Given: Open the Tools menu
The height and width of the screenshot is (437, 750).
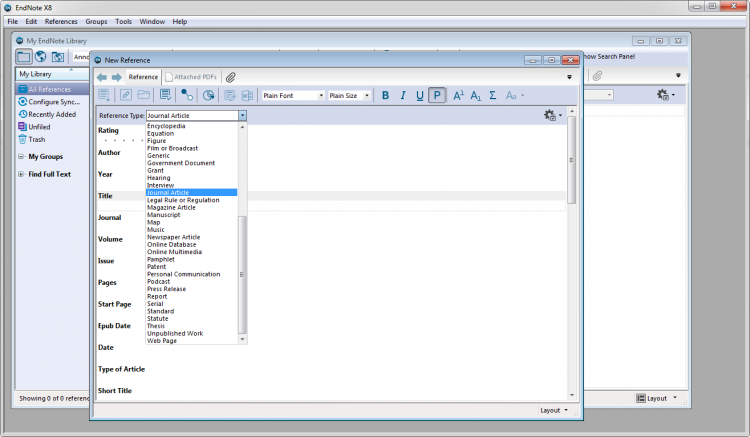Looking at the screenshot, I should [123, 22].
